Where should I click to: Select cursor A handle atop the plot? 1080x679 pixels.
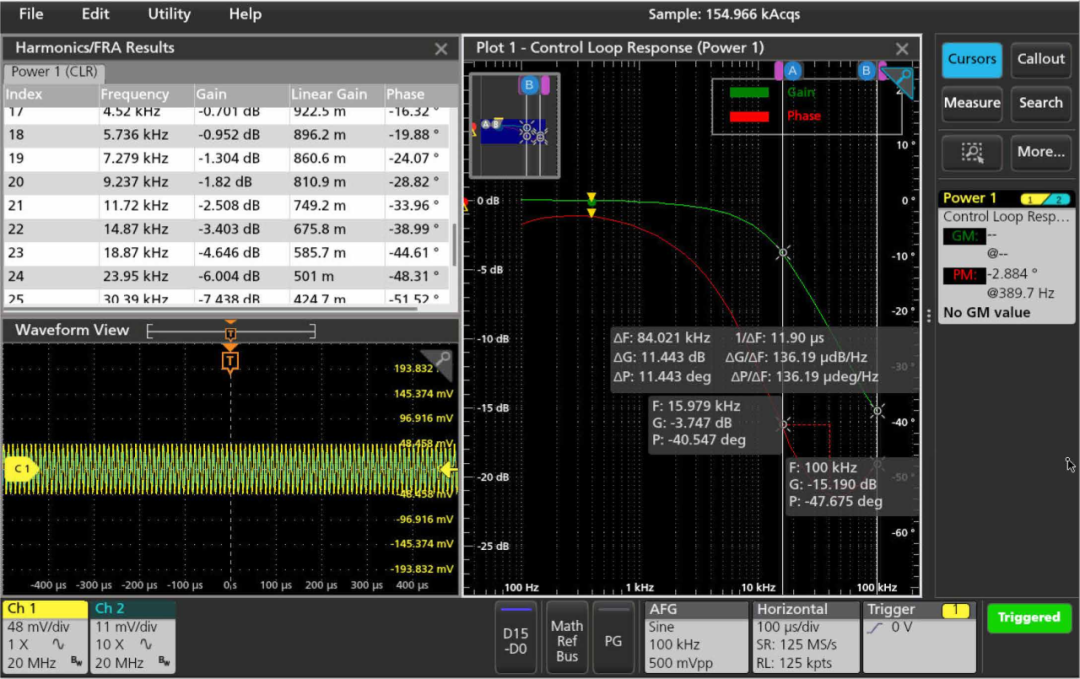792,71
